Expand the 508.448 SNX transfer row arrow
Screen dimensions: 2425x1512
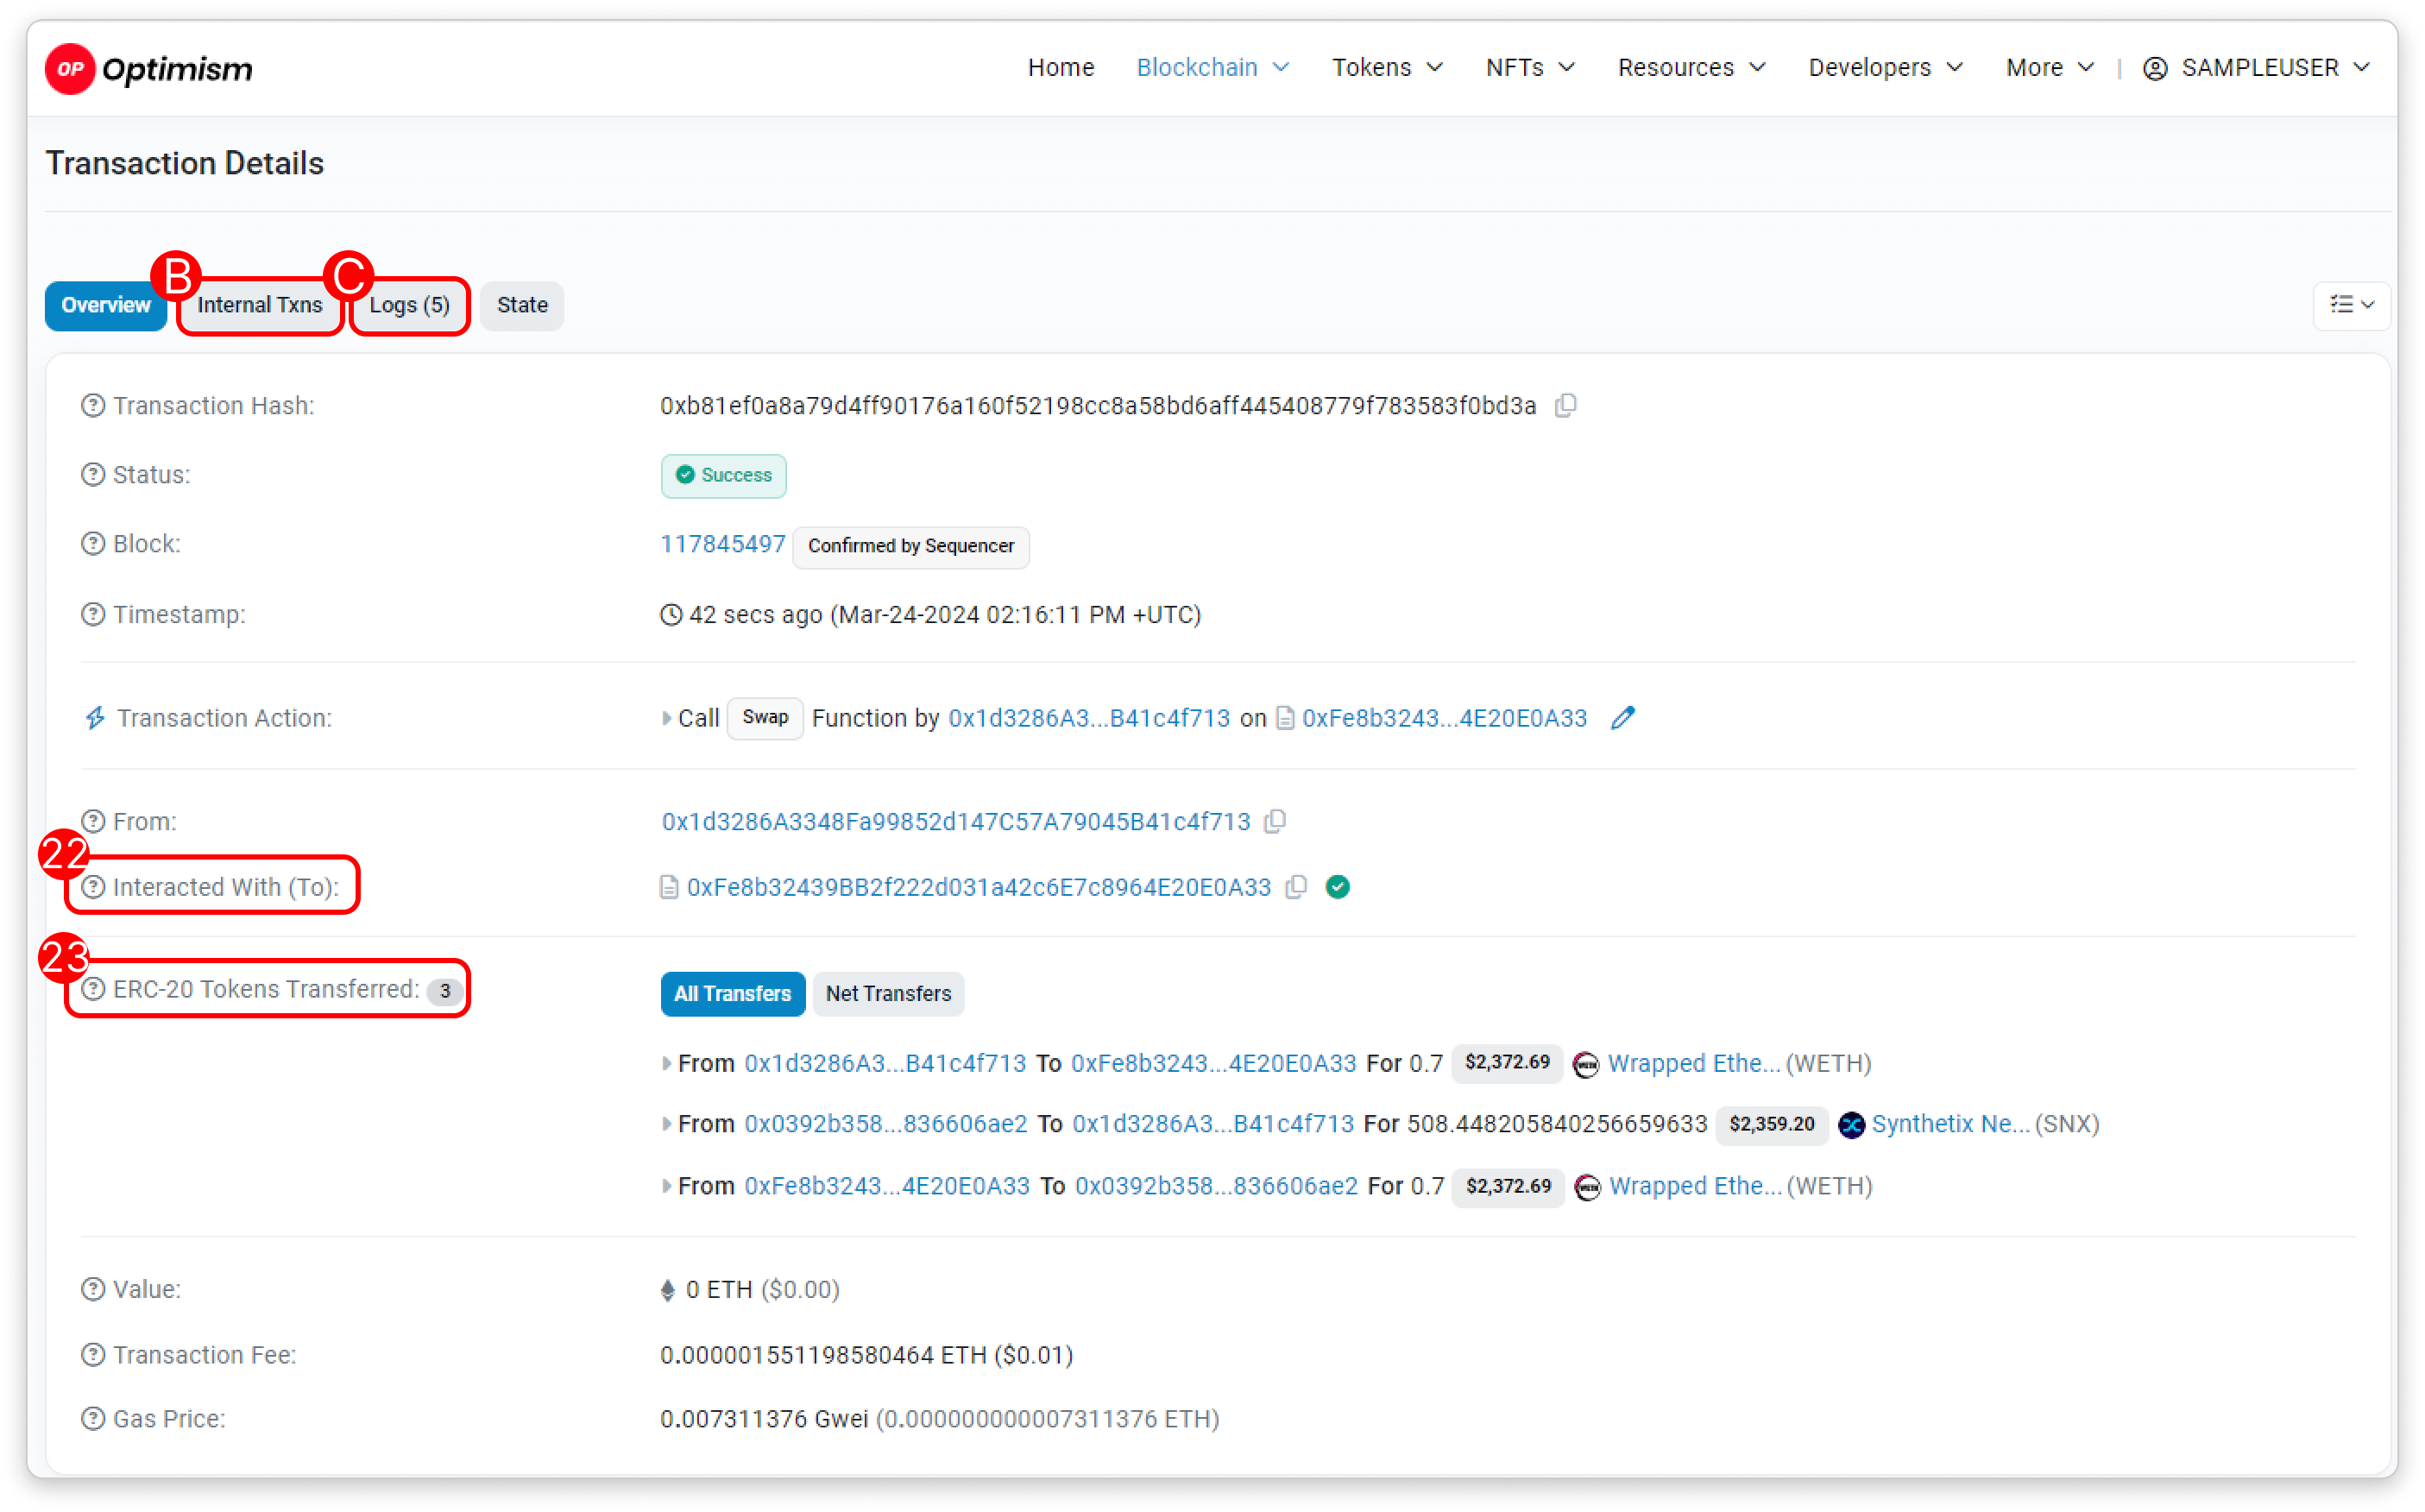[666, 1125]
